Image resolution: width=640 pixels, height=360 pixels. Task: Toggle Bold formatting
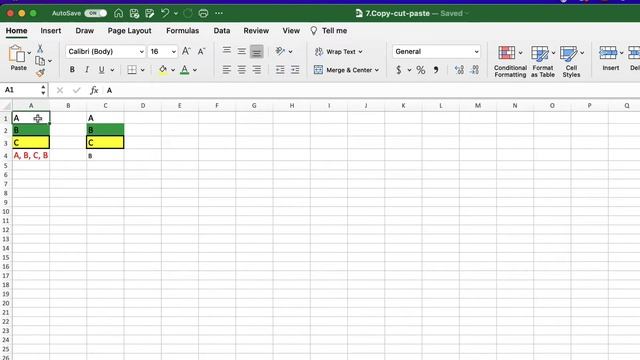click(72, 70)
